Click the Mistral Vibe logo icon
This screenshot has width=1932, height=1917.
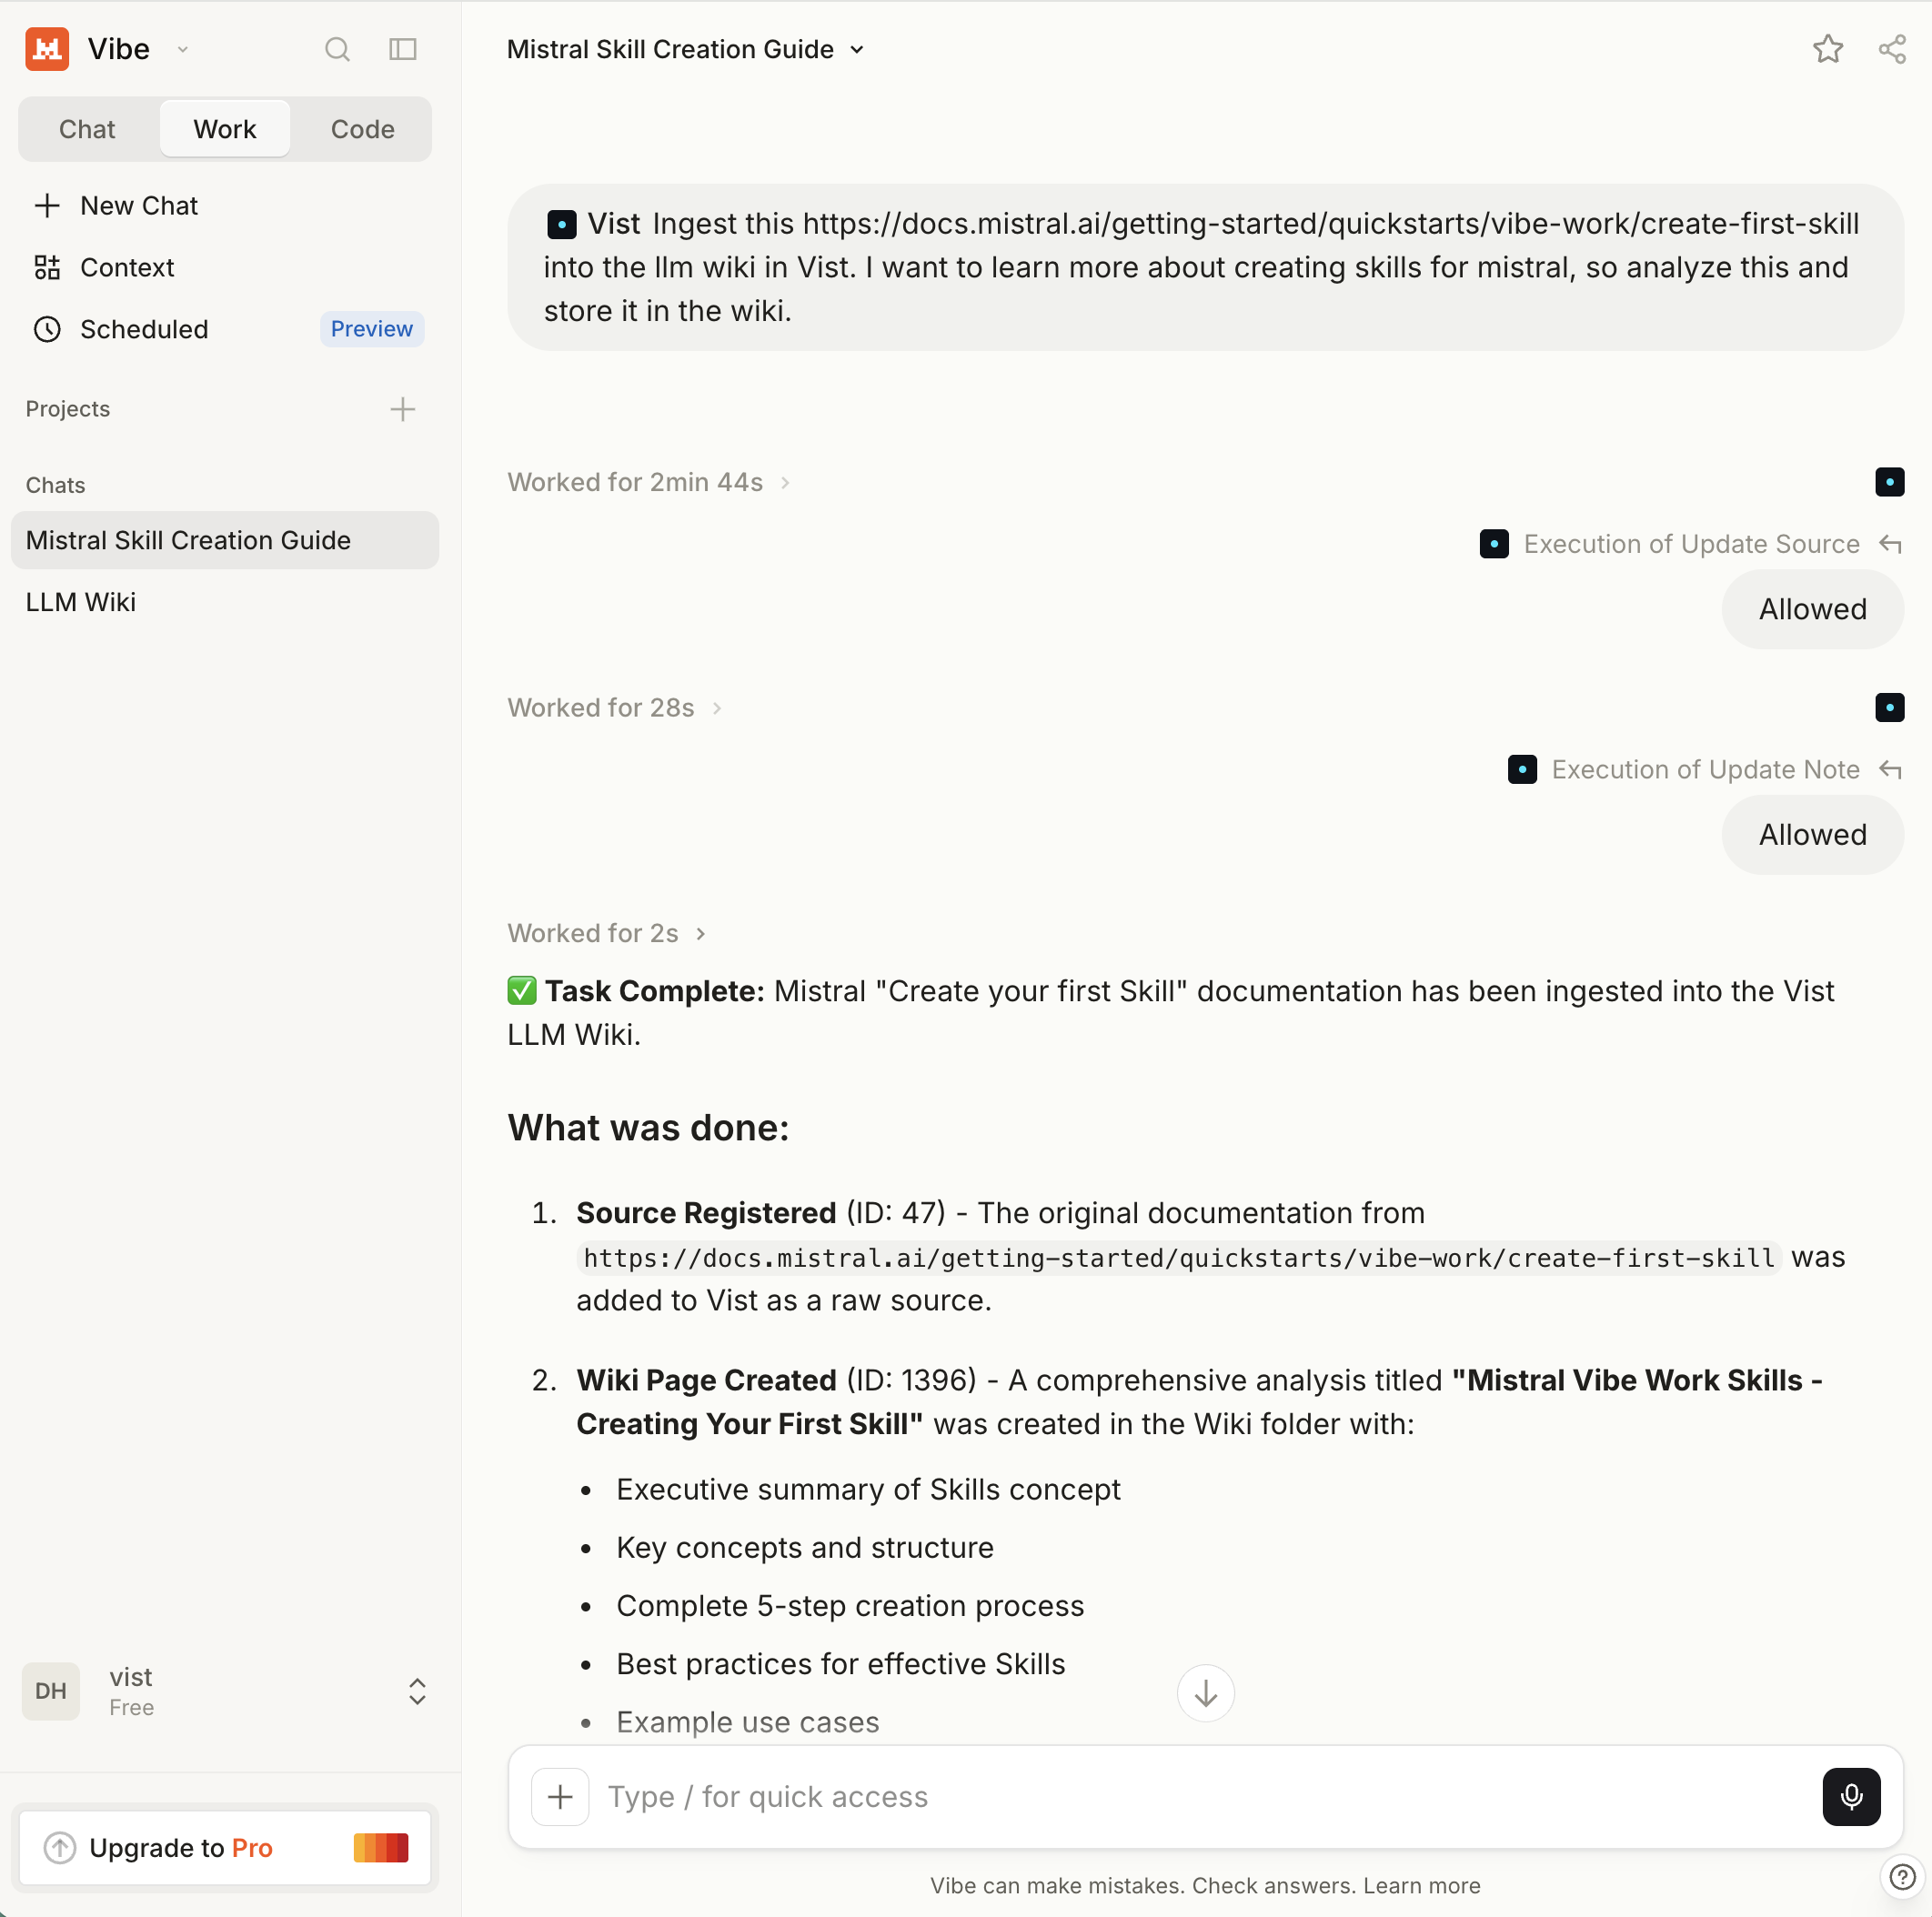pyautogui.click(x=47, y=49)
